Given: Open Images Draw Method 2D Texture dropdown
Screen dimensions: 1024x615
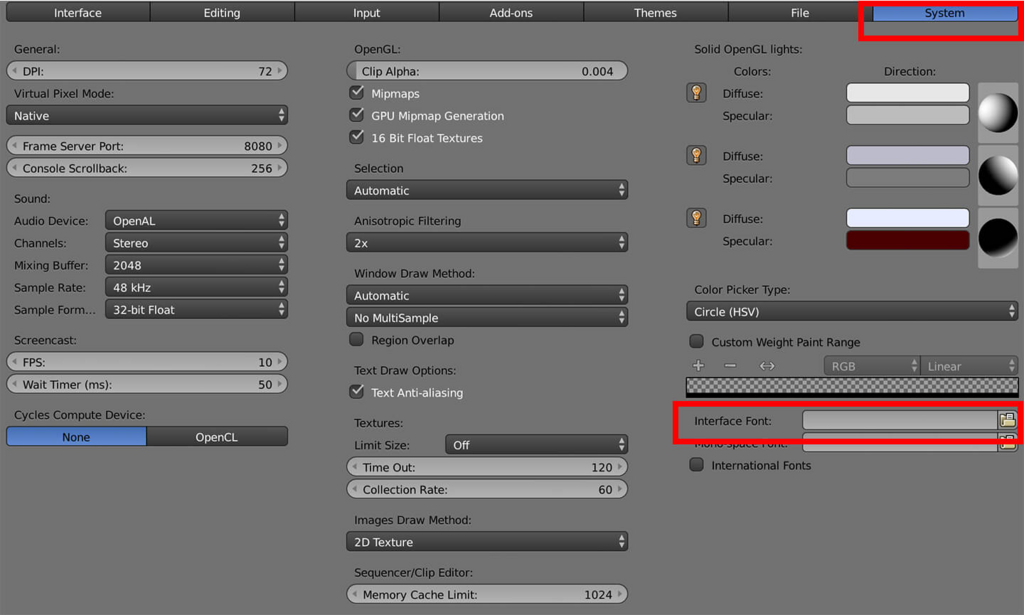Looking at the screenshot, I should tap(487, 542).
